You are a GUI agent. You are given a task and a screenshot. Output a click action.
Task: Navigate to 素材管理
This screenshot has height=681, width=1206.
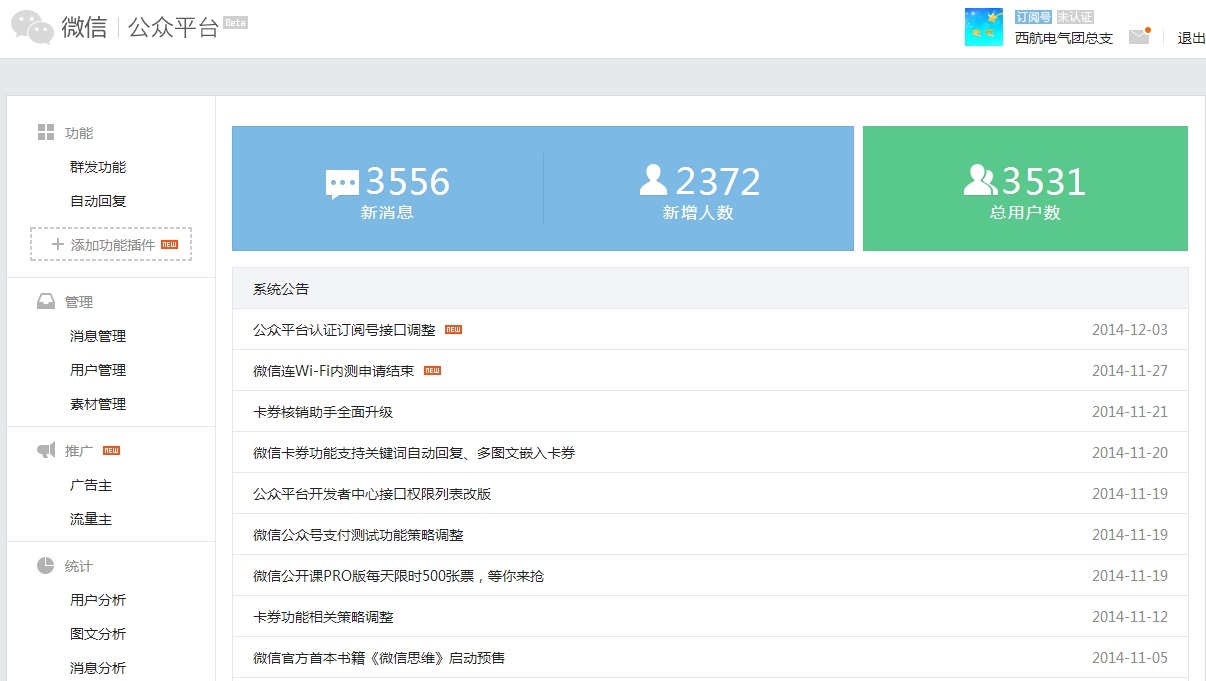click(x=98, y=404)
